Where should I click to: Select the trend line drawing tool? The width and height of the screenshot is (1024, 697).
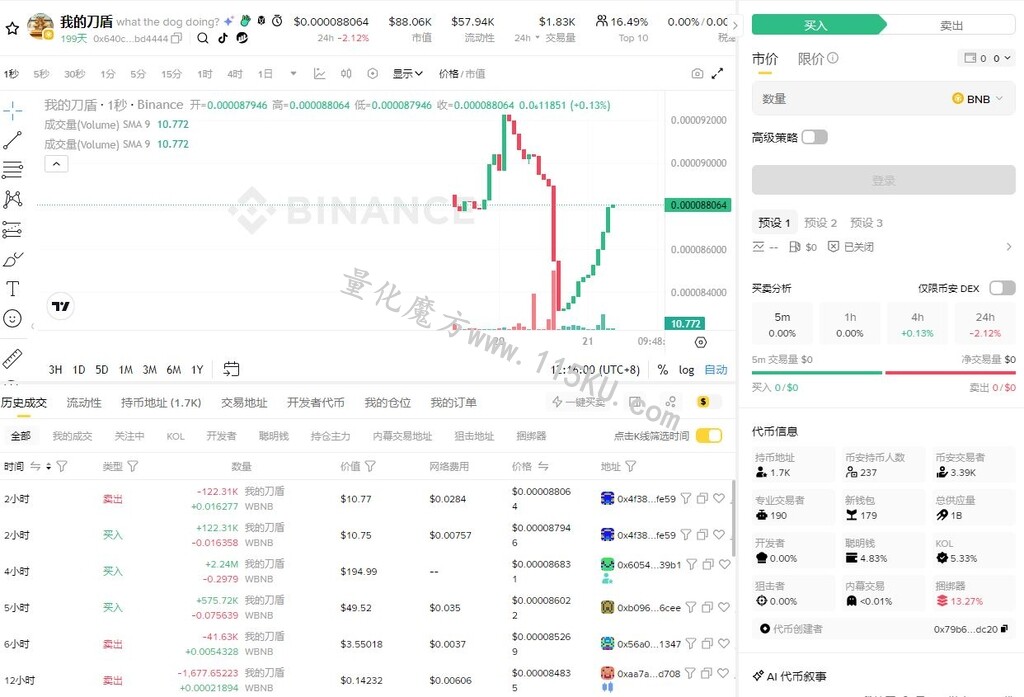(x=12, y=140)
